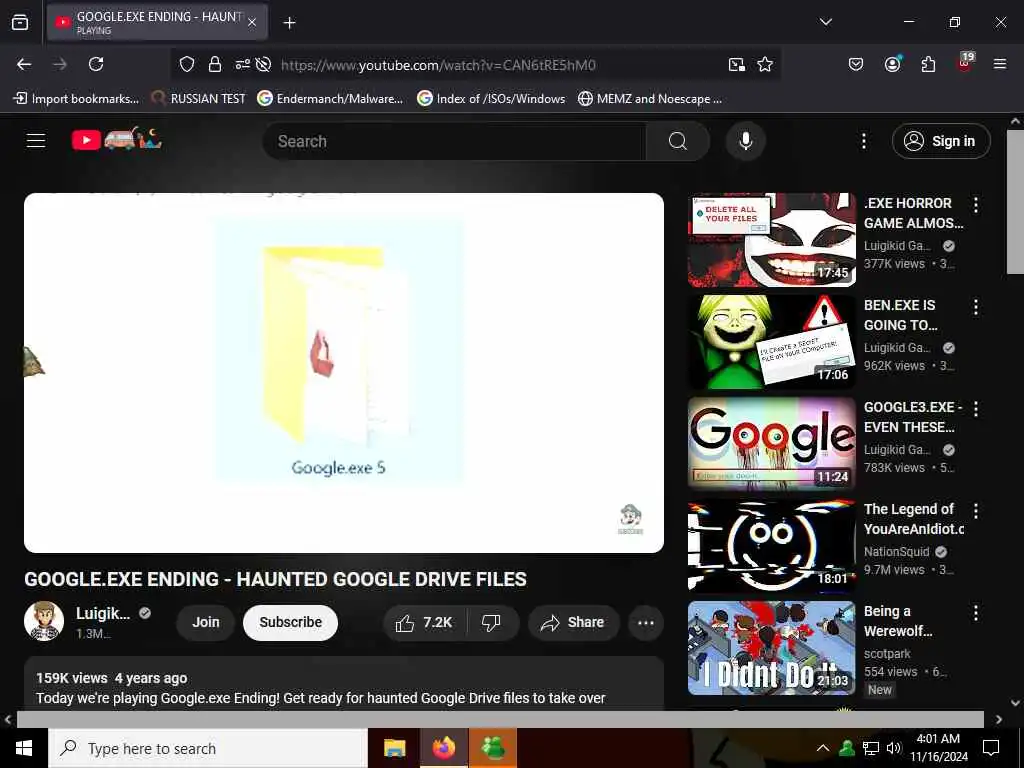Open browser extensions puzzle icon
1024x768 pixels.
[928, 64]
